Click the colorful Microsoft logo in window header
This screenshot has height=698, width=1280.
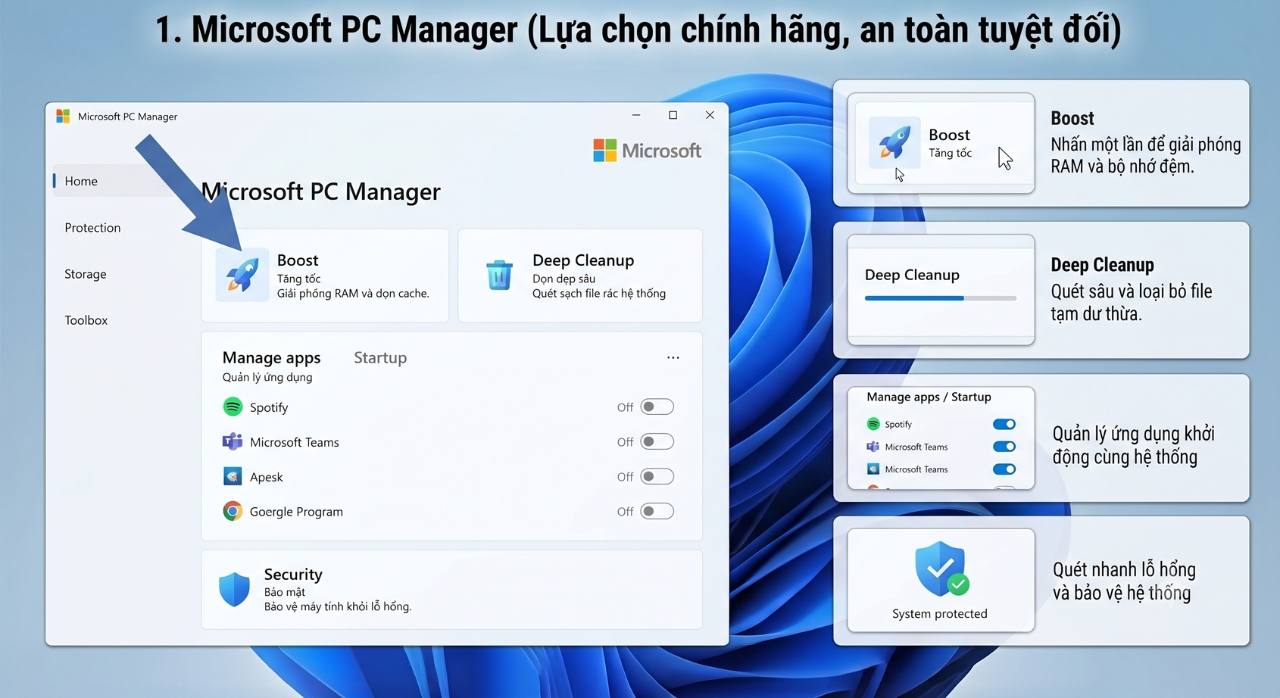[605, 150]
